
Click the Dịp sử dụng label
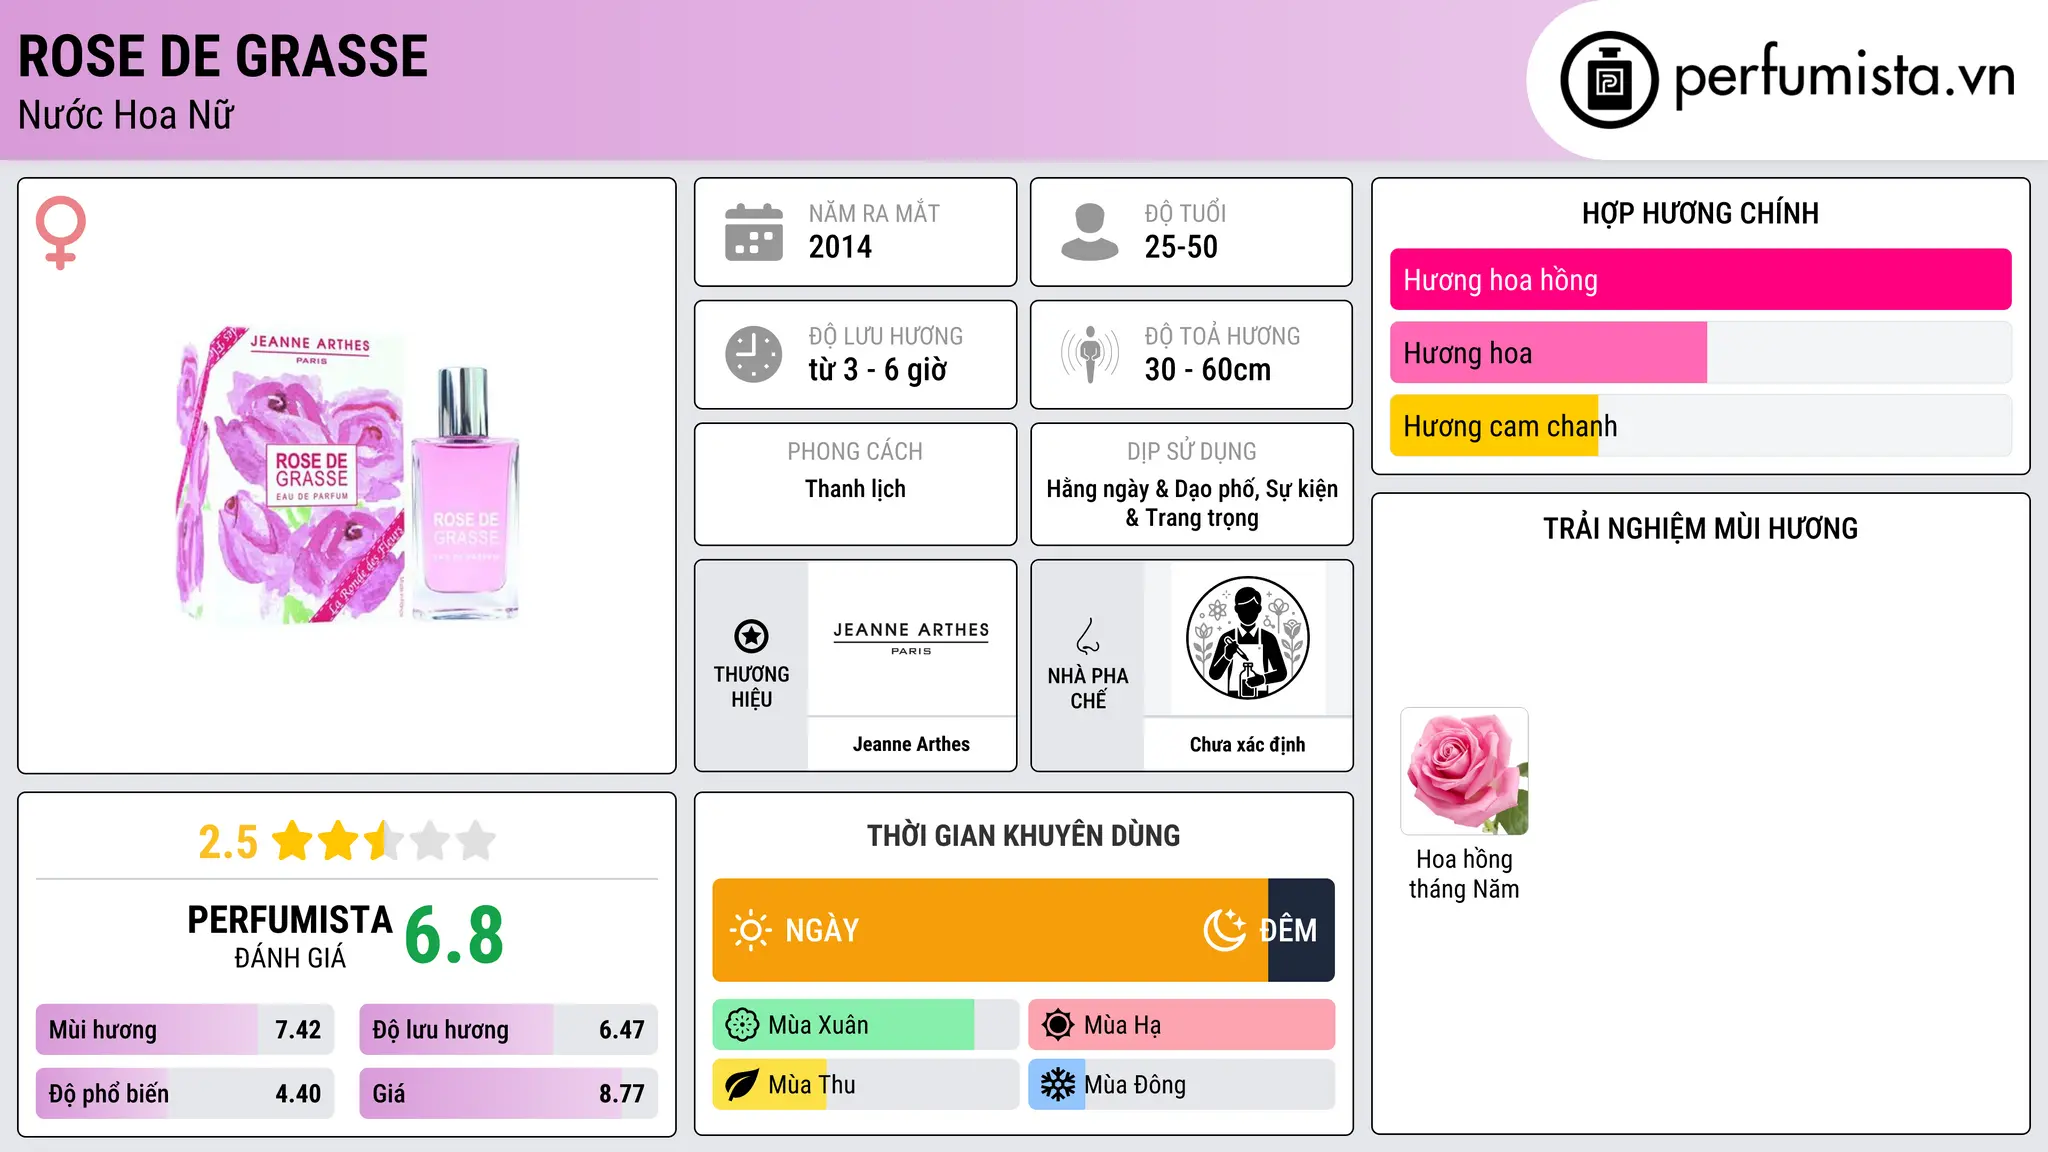1191,452
